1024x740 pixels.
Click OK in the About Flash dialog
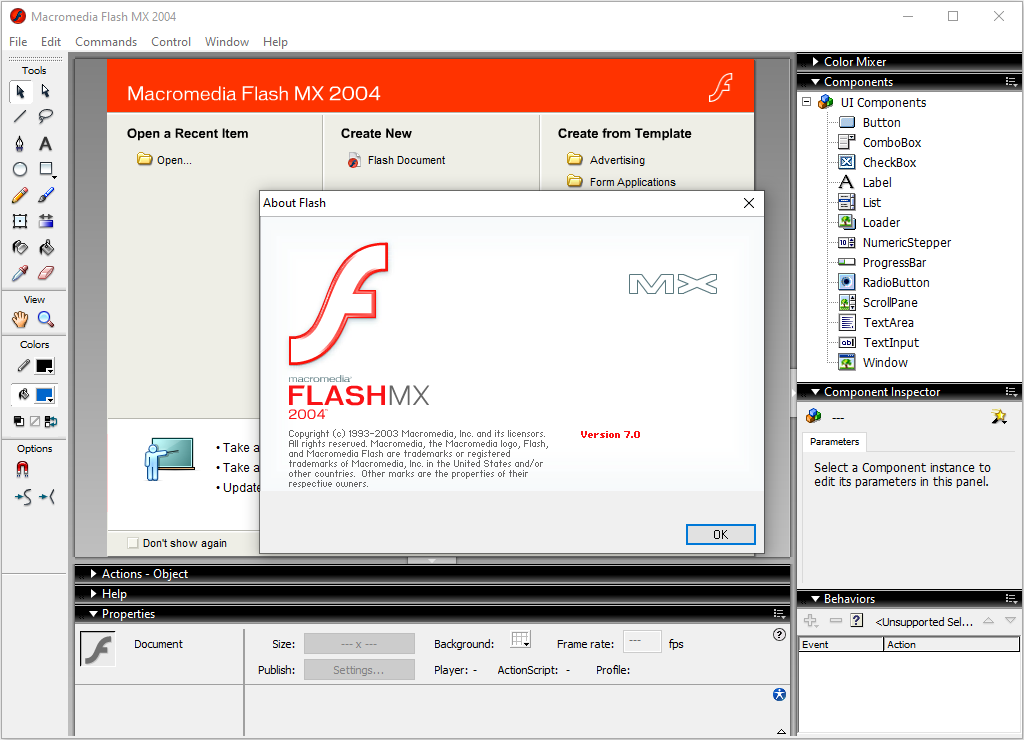click(x=720, y=534)
